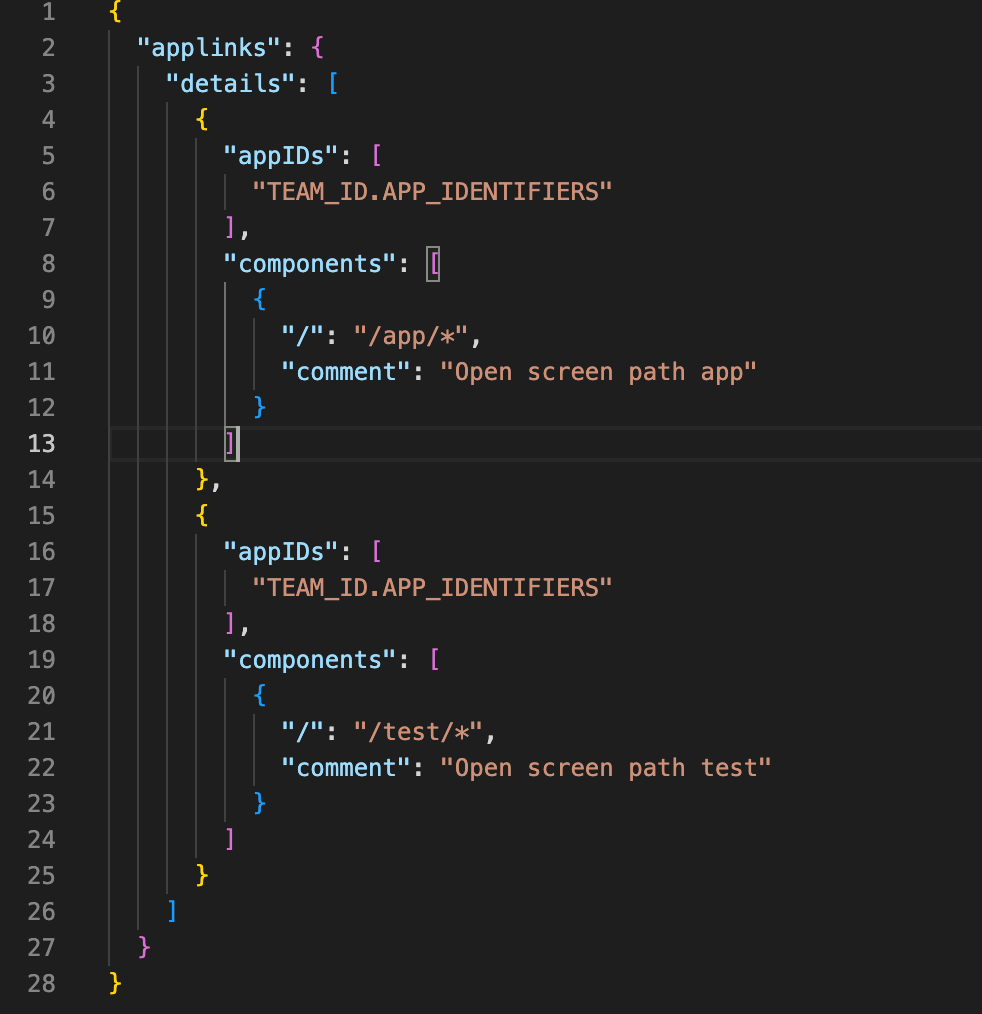Image resolution: width=982 pixels, height=1014 pixels.
Task: Click the "comment" key on line 11
Action: click(x=346, y=372)
